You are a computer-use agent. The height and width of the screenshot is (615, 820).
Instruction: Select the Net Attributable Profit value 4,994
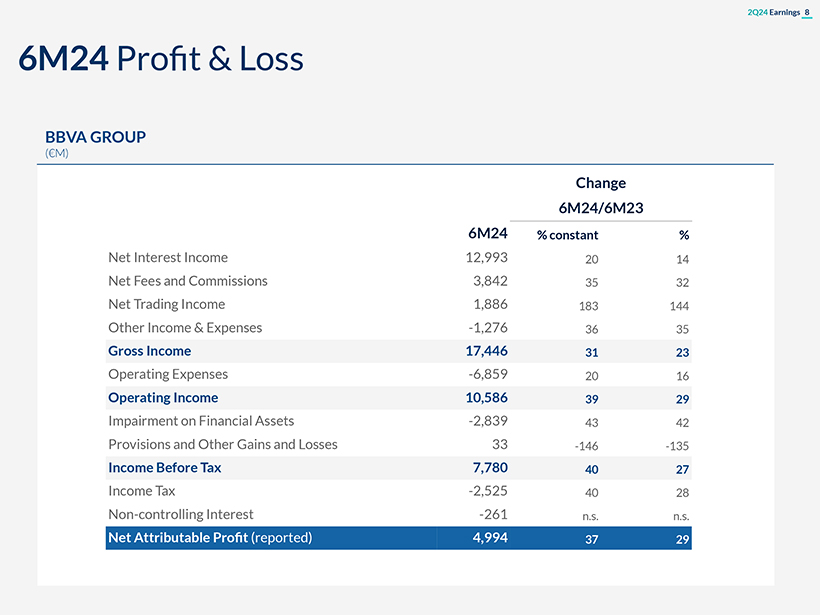click(x=489, y=538)
